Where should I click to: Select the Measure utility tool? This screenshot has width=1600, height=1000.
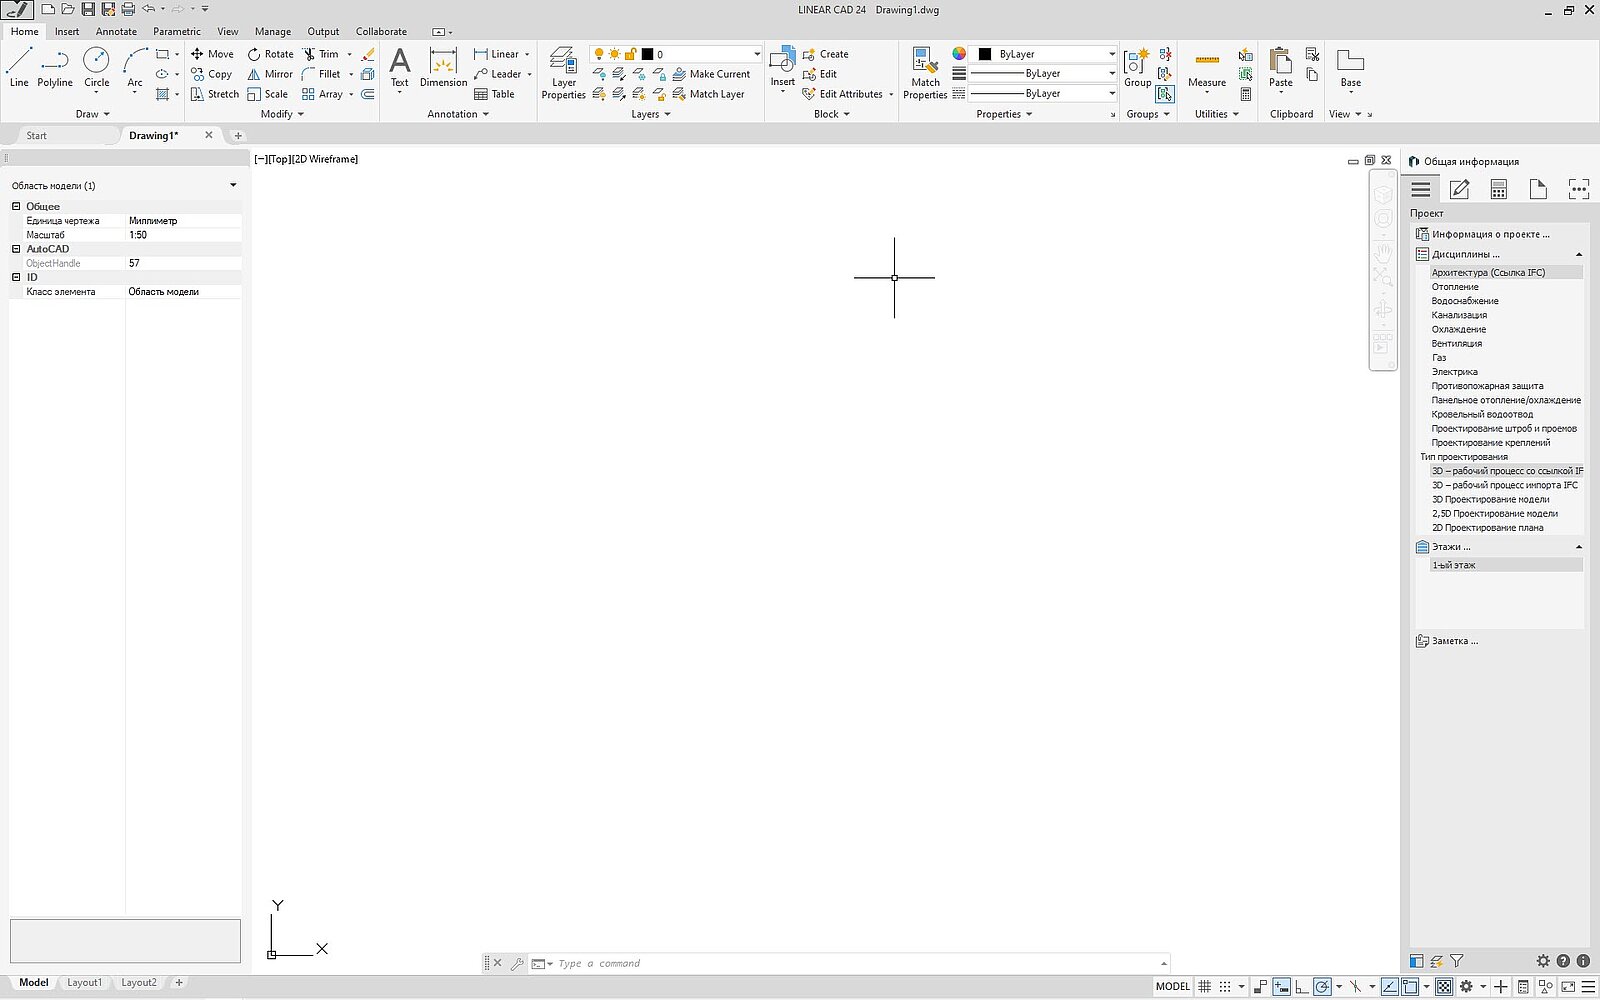1206,68
